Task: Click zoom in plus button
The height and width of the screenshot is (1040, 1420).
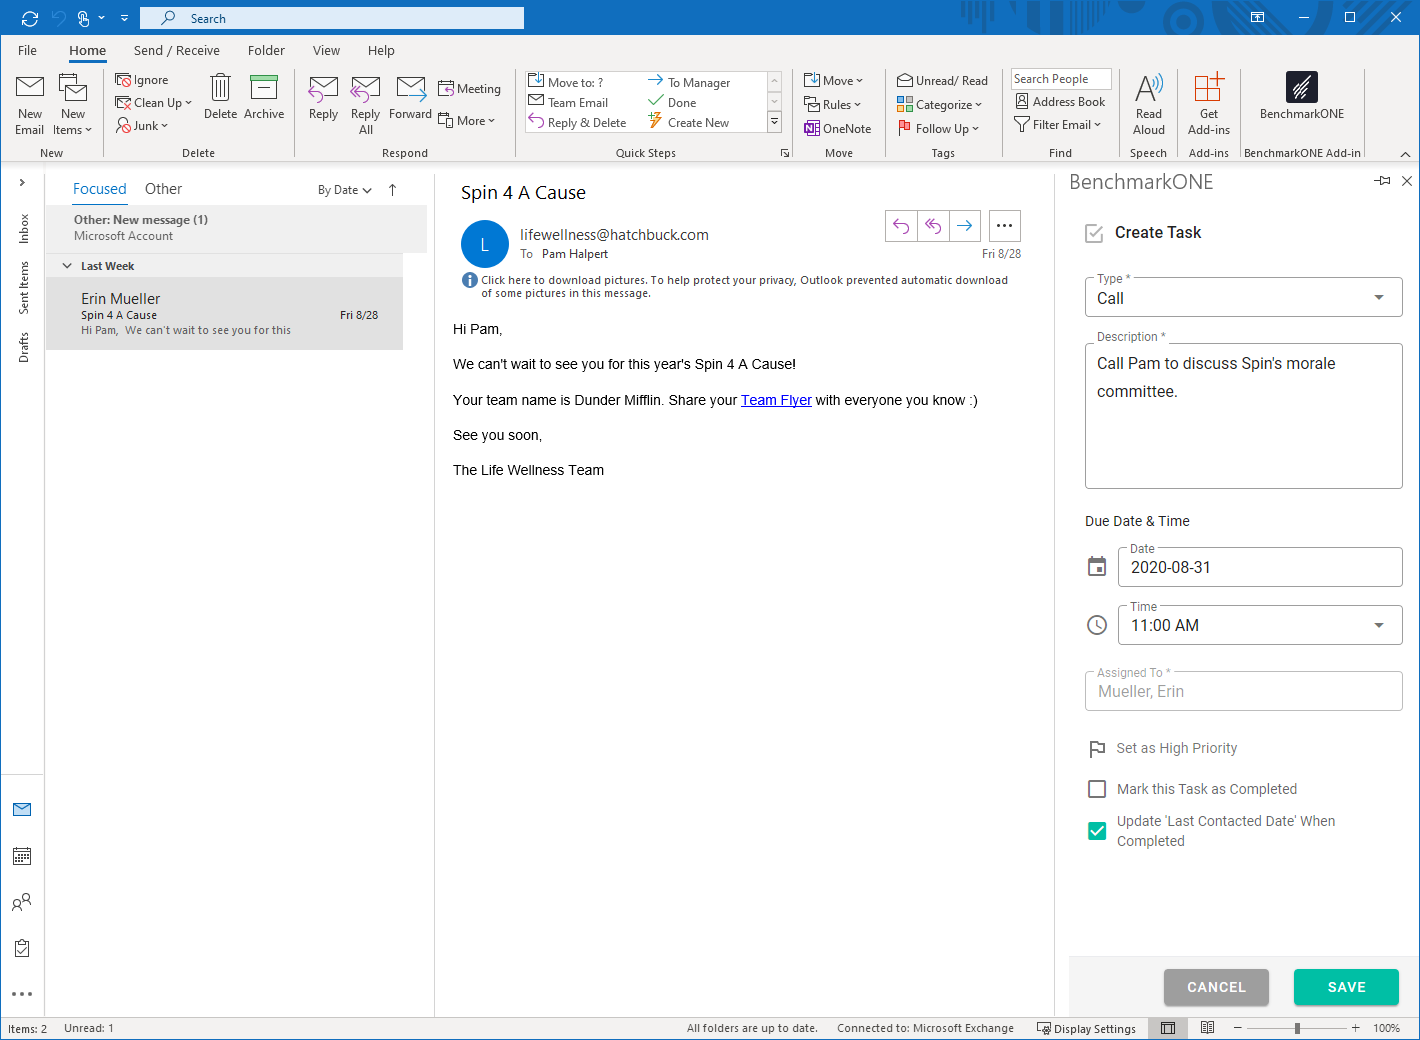Action: 1356,1028
